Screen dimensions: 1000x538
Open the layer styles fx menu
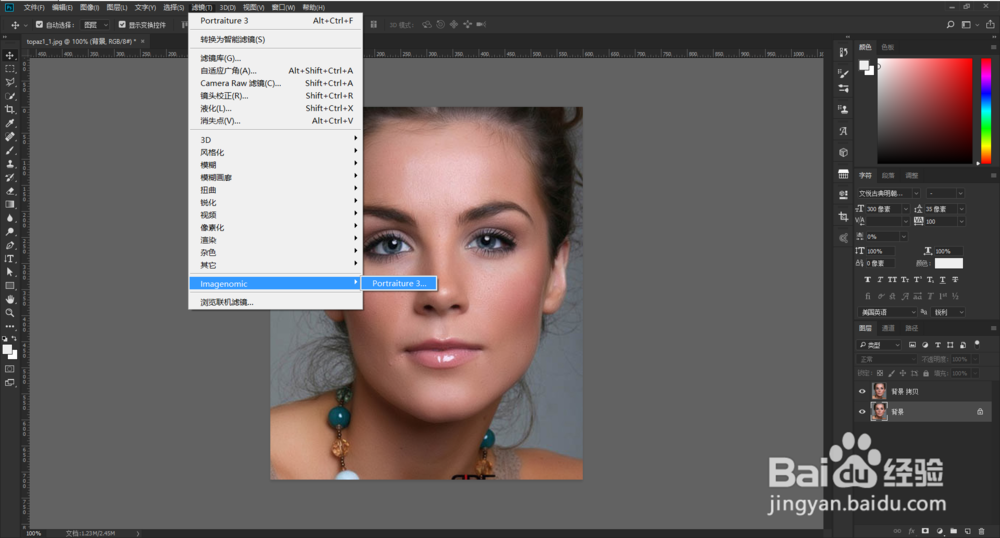911,531
